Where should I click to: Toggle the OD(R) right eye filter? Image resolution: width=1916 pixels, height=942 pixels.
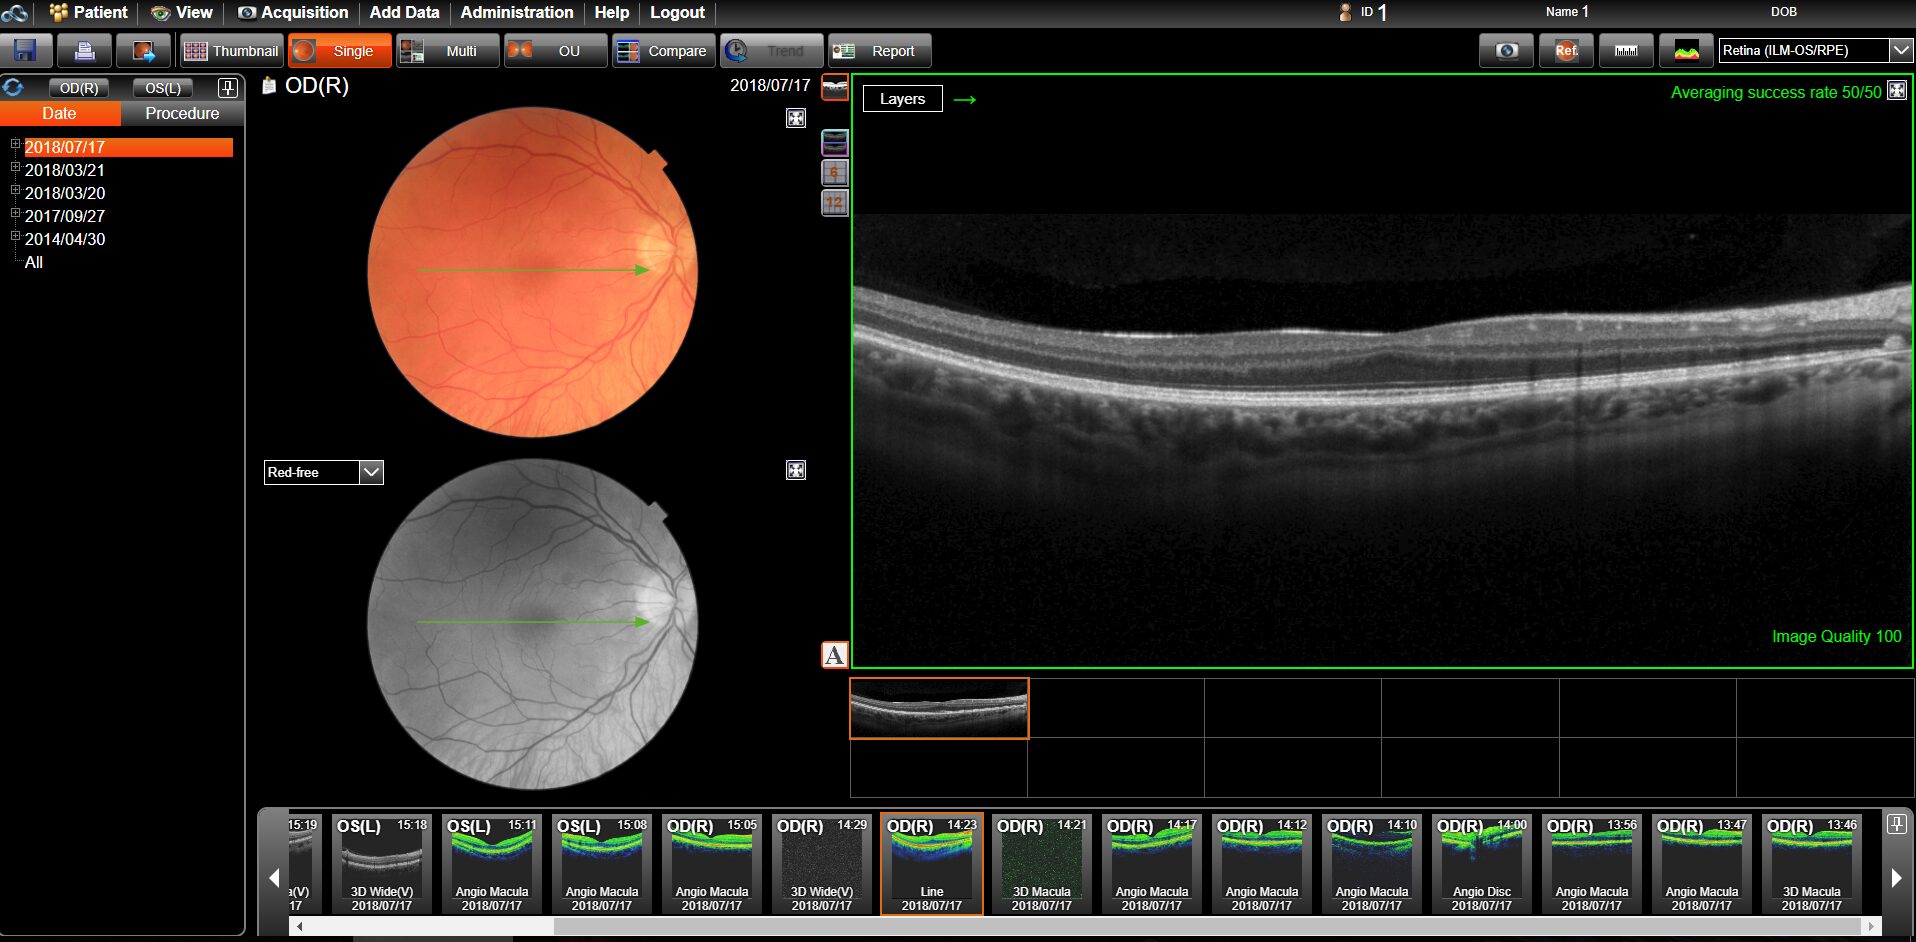(79, 88)
